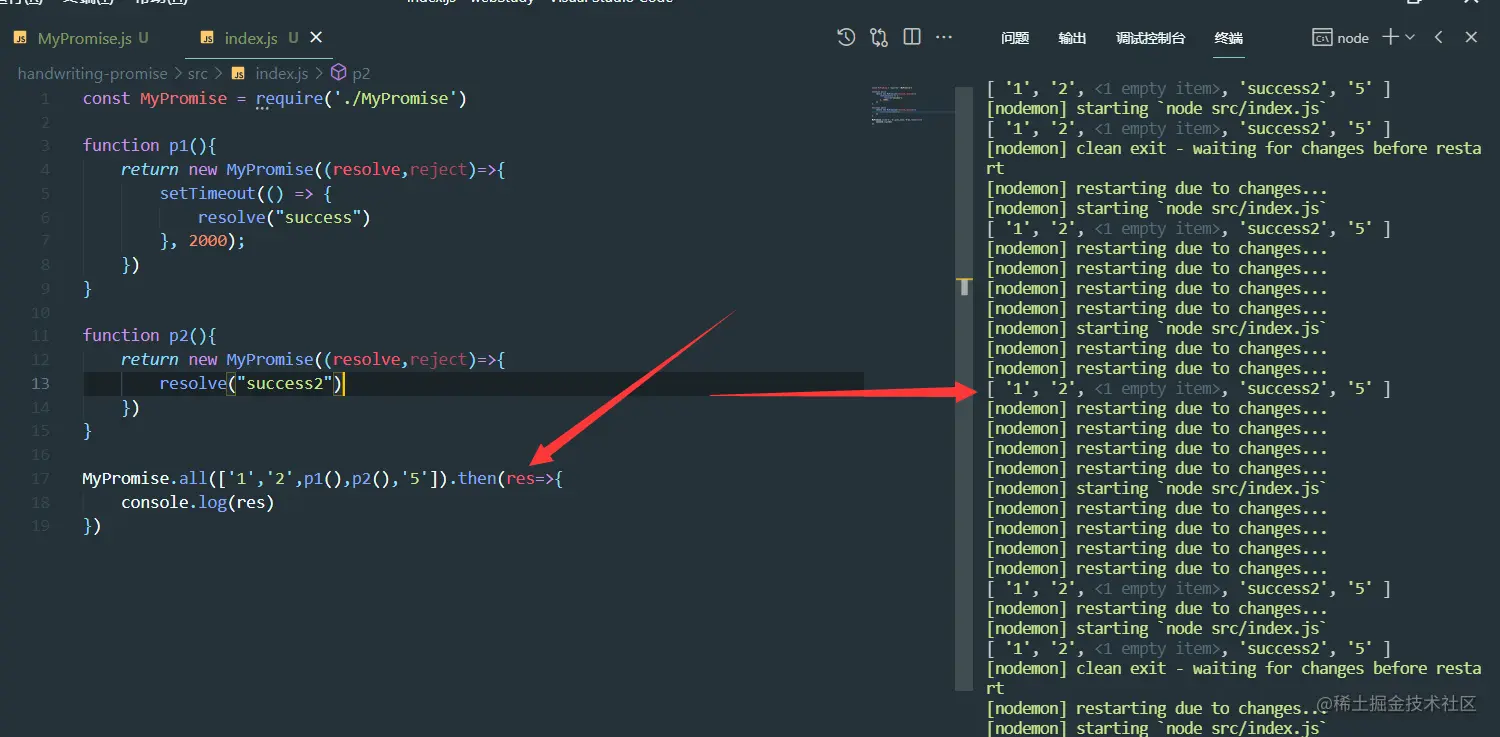This screenshot has height=737, width=1500.
Task: Click line number 19 in the gutter
Action: [40, 525]
